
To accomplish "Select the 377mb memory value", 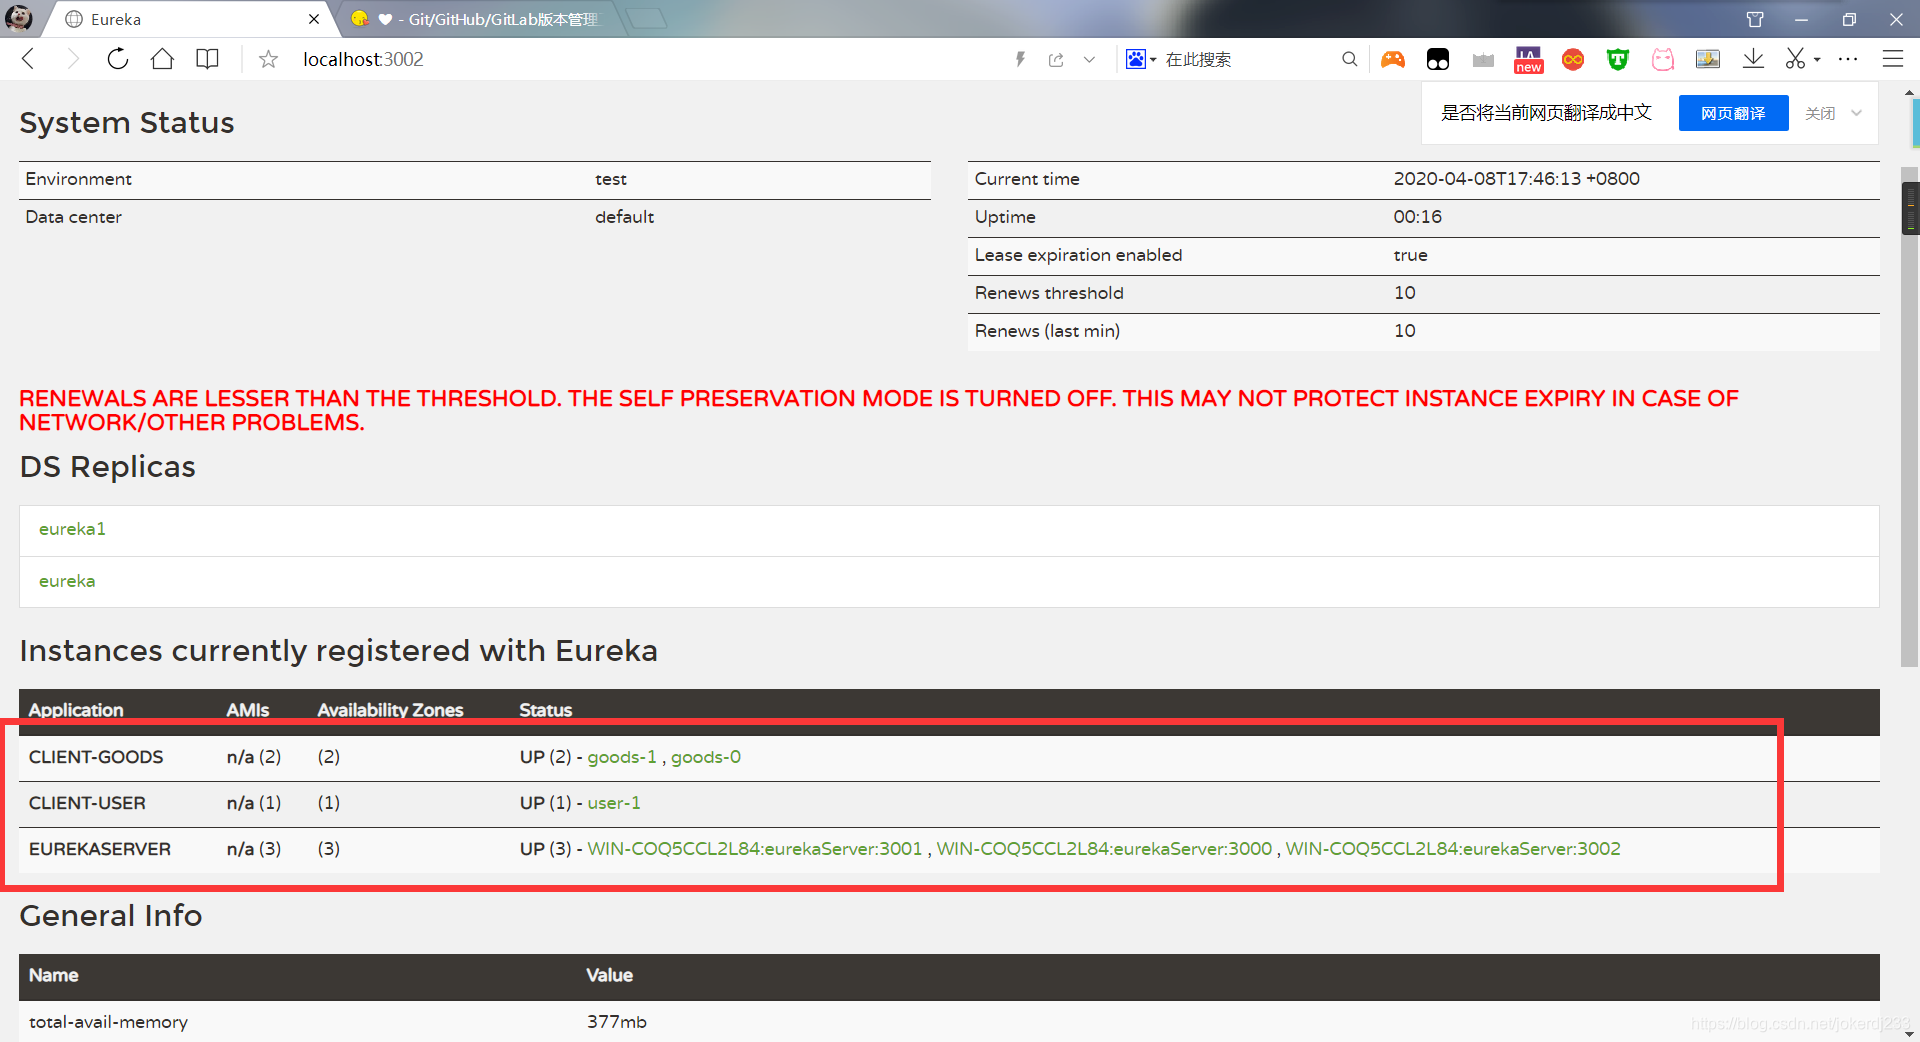I will point(617,1022).
